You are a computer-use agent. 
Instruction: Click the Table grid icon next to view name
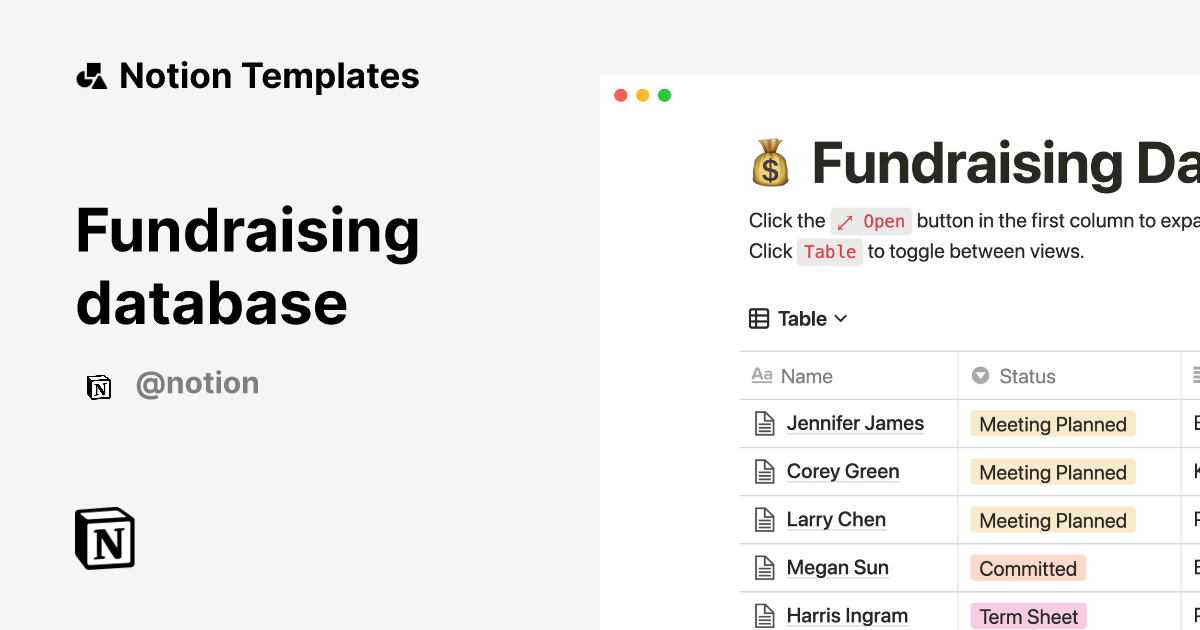point(760,318)
